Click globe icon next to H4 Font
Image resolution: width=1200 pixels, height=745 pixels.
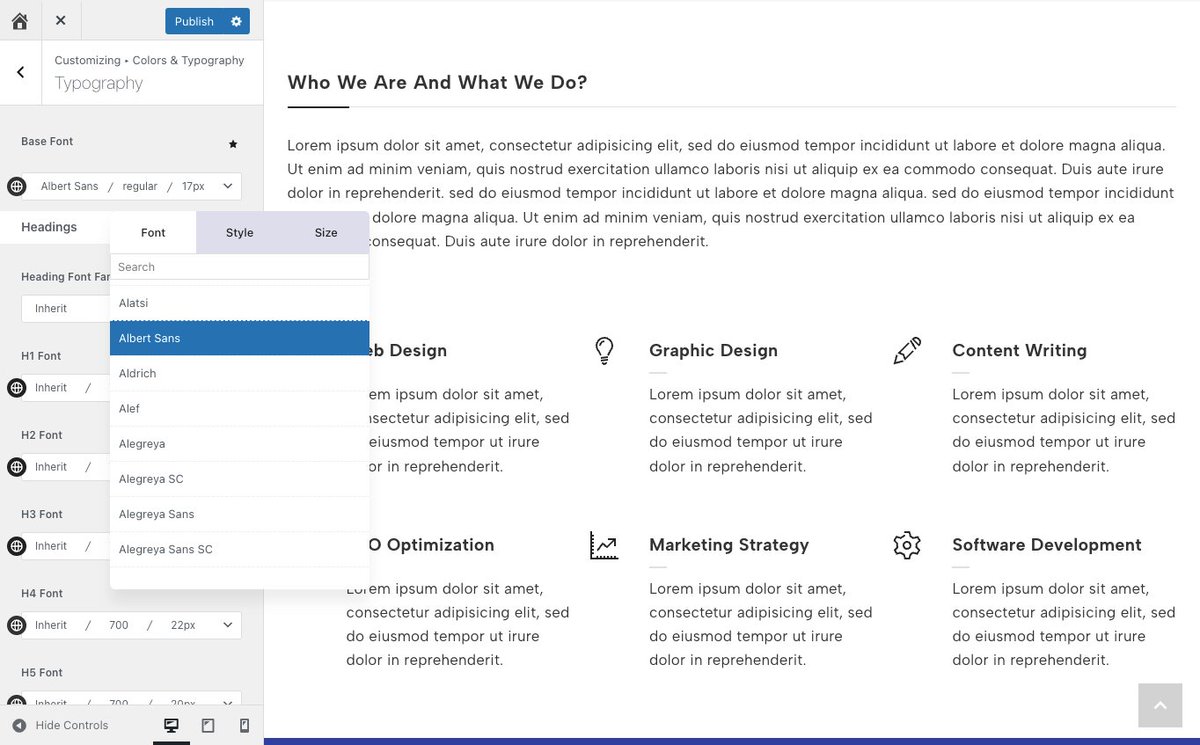pyautogui.click(x=16, y=625)
